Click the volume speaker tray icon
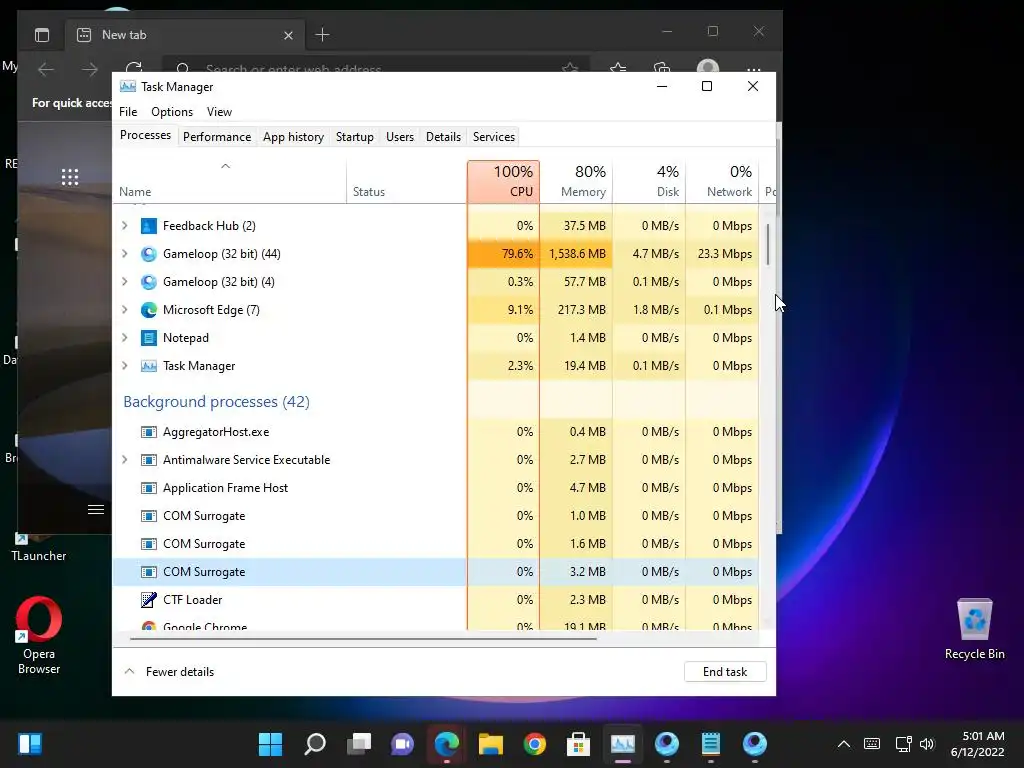The width and height of the screenshot is (1024, 768). (x=927, y=744)
